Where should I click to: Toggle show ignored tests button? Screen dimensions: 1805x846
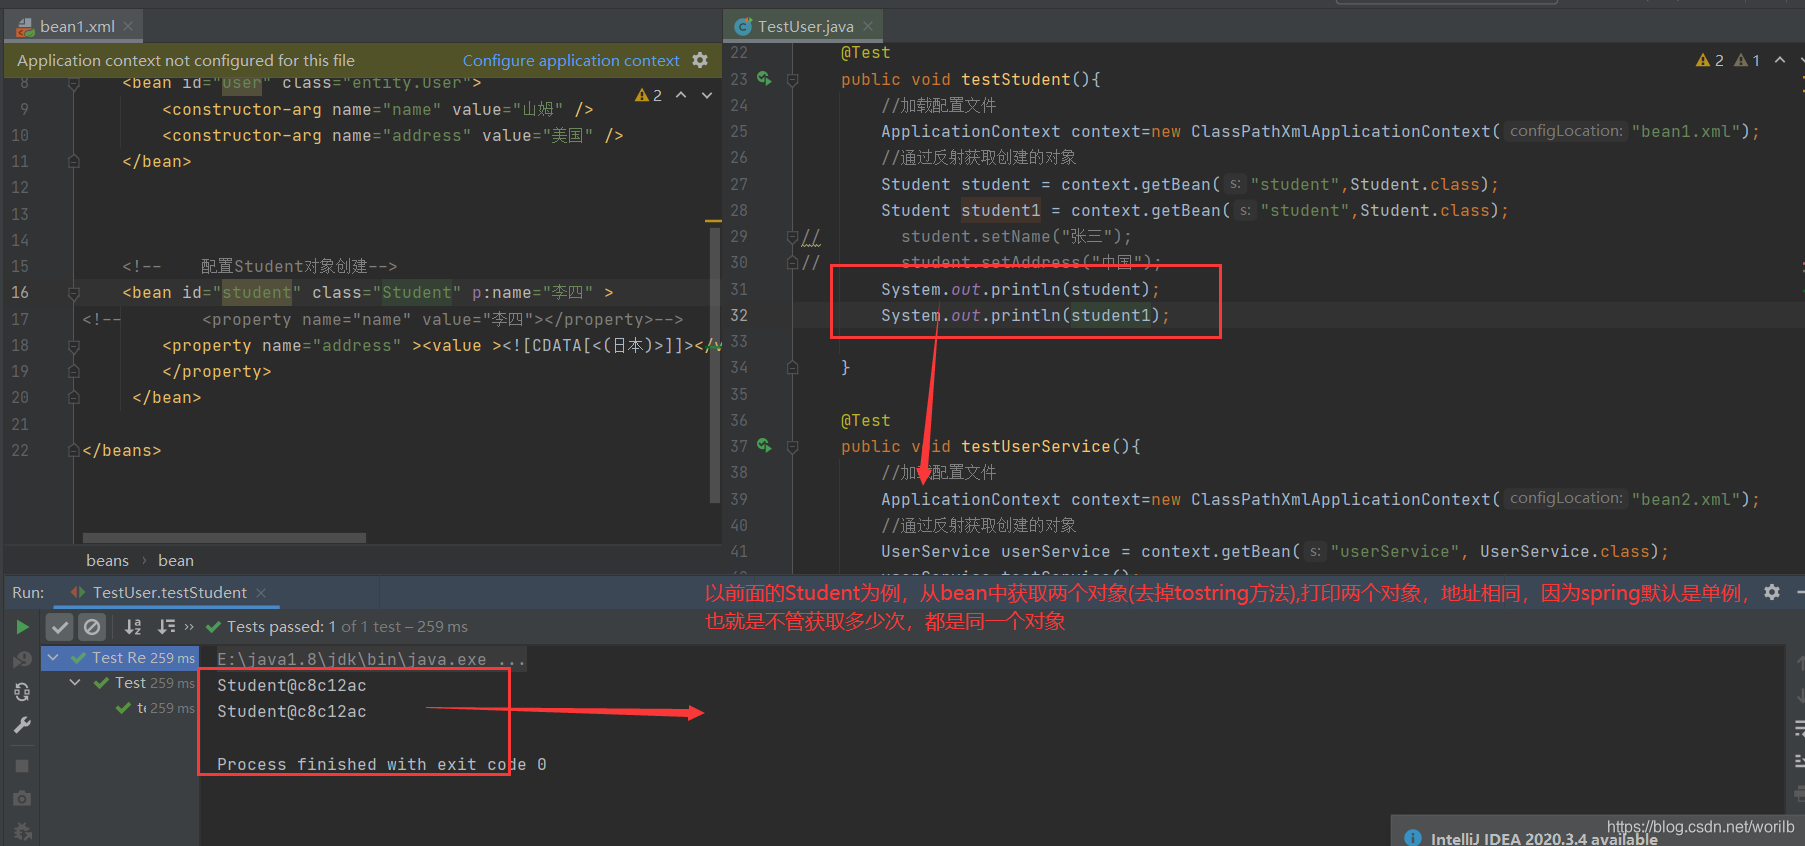pyautogui.click(x=92, y=627)
